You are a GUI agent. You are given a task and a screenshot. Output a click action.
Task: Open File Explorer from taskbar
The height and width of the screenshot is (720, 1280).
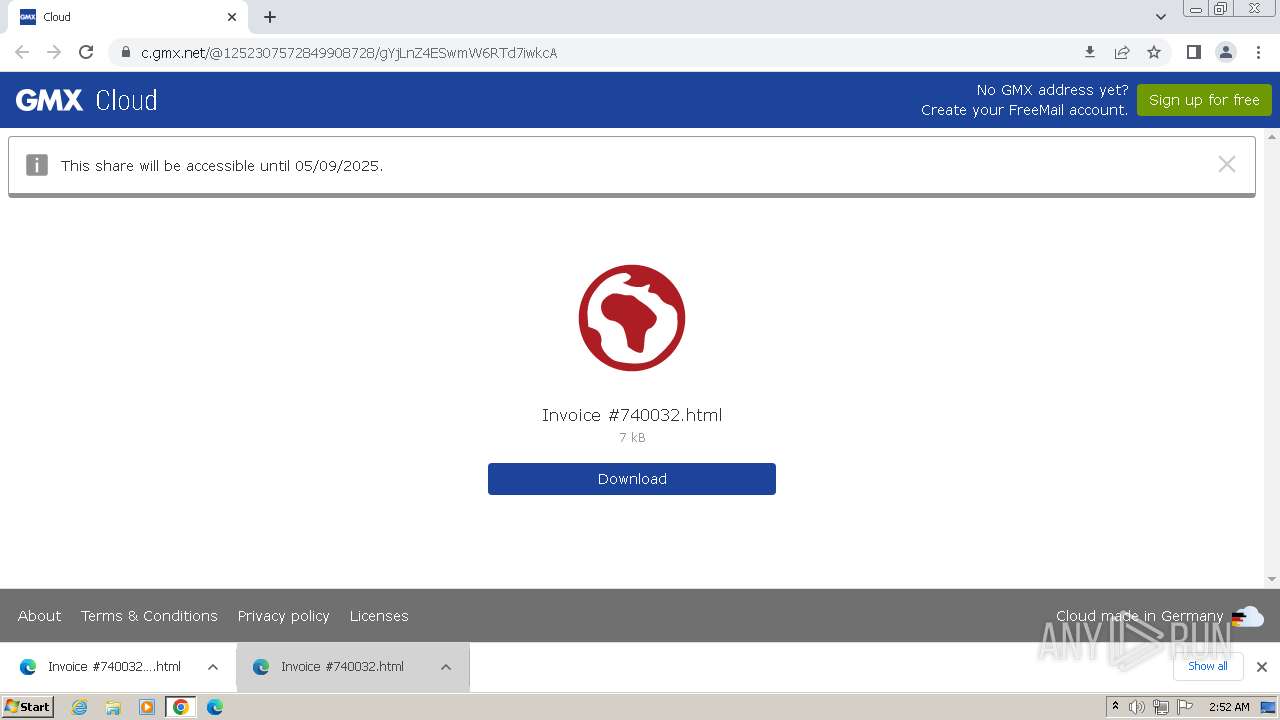113,707
